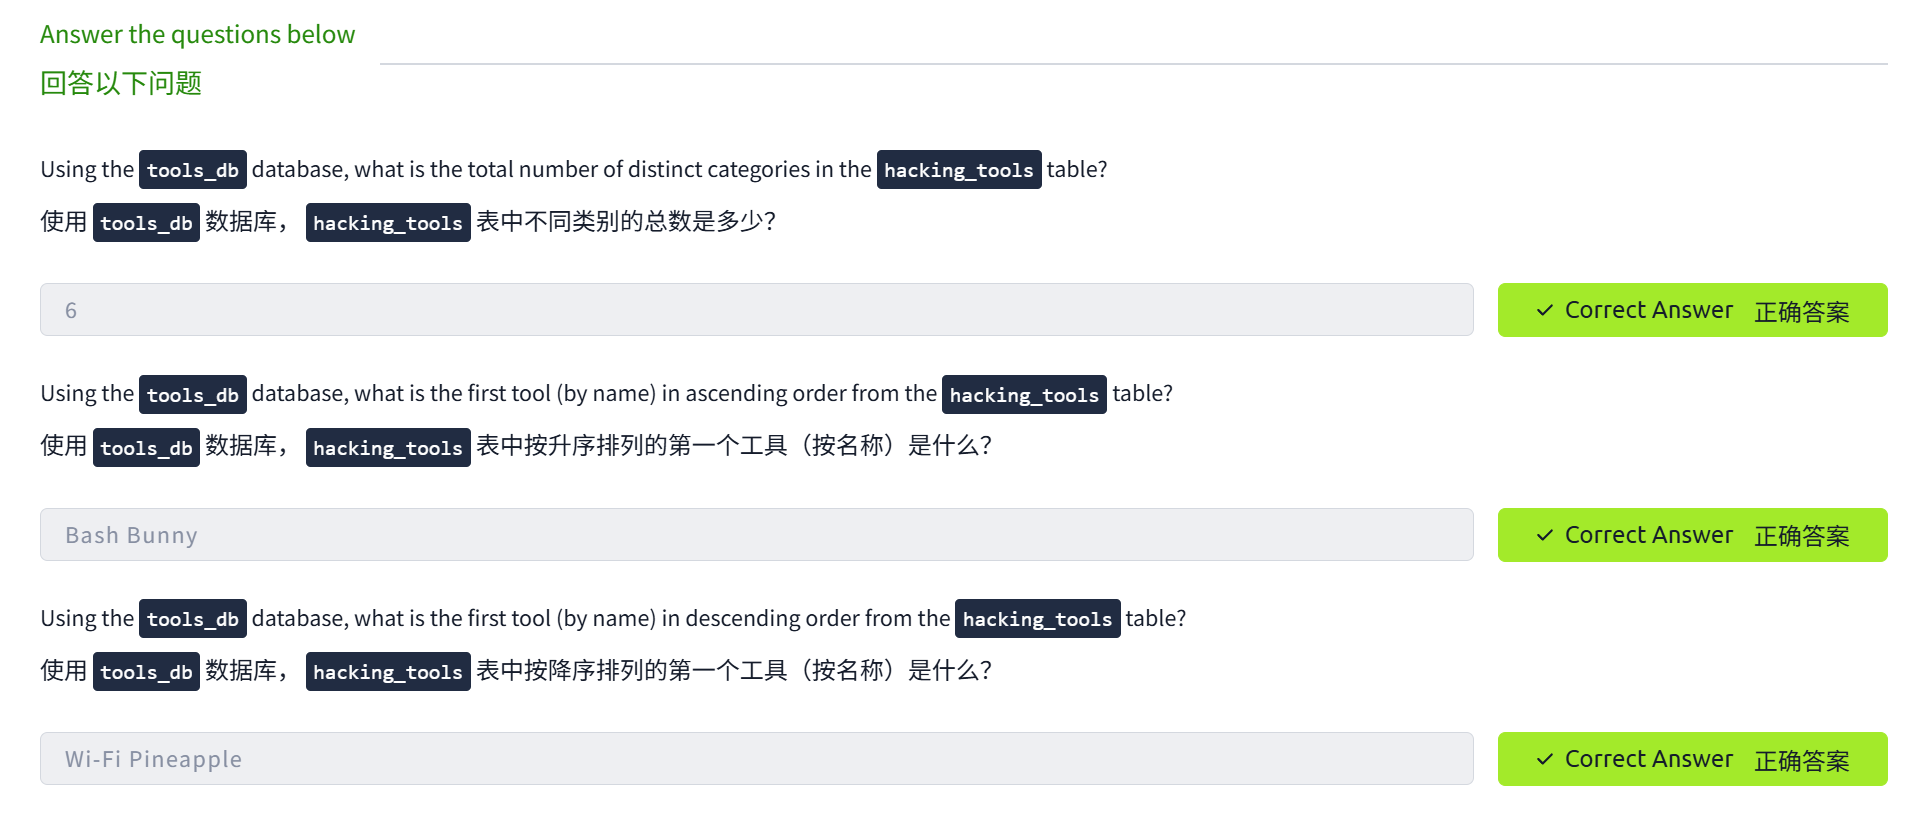The width and height of the screenshot is (1930, 817).
Task: Click tools_db tag in English ascending order question
Action: coord(192,395)
